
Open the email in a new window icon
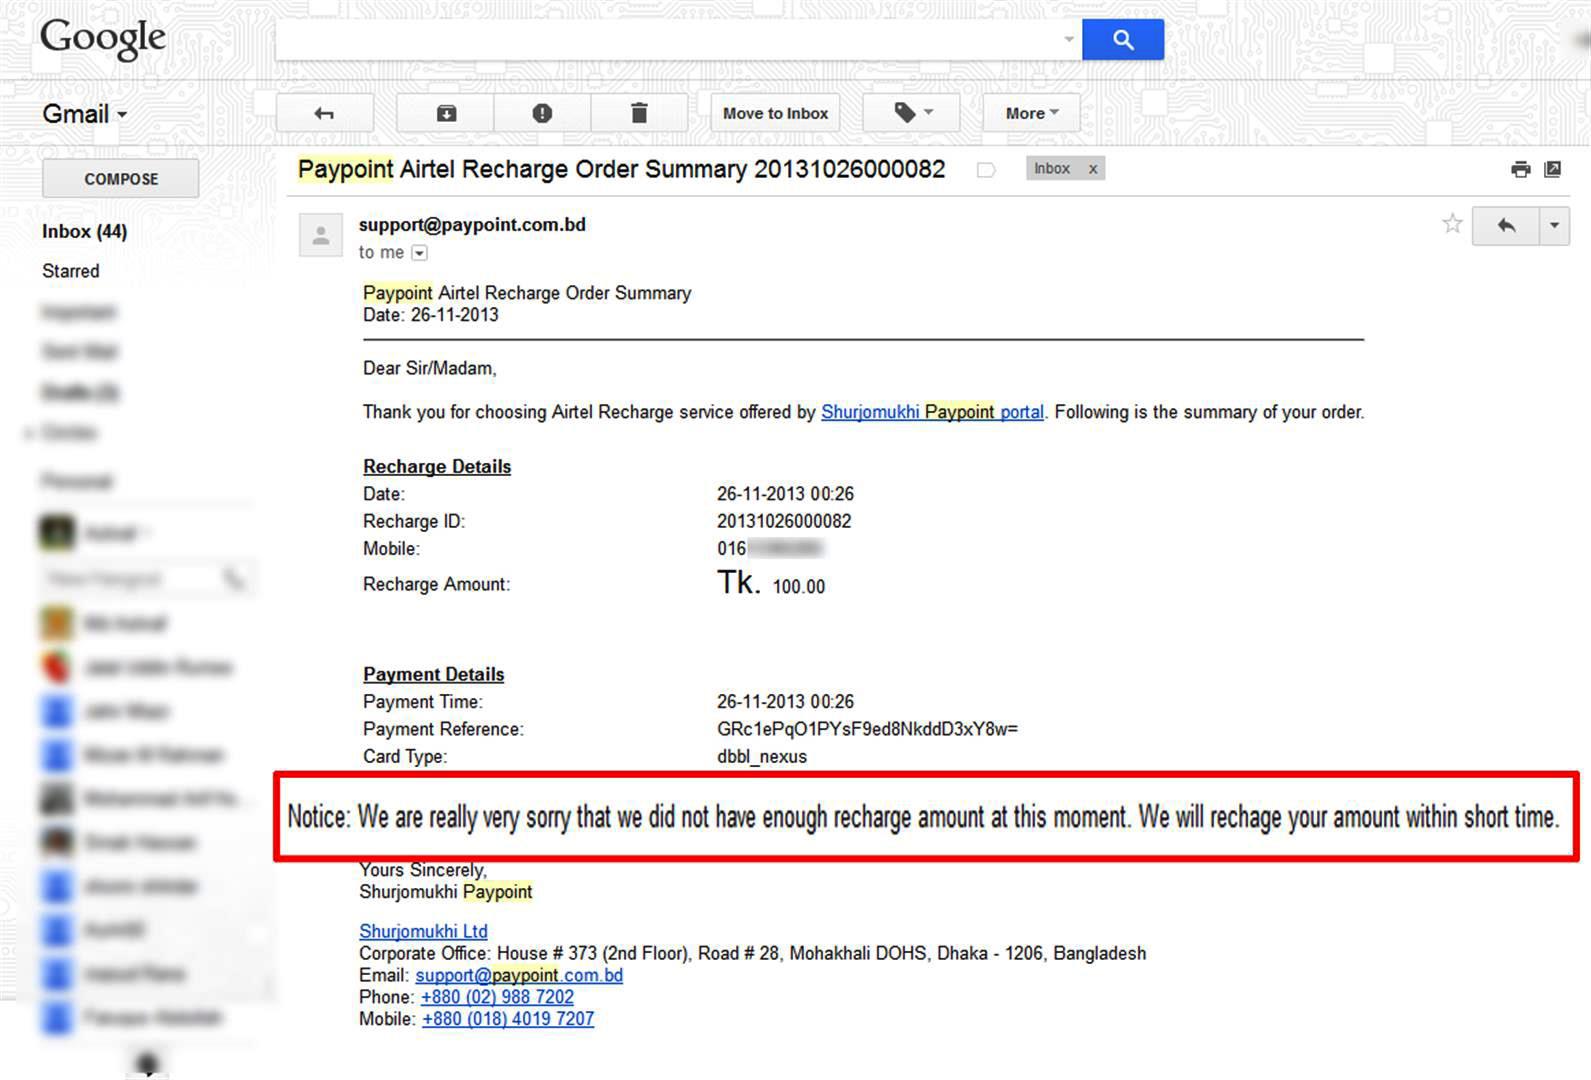(1553, 169)
